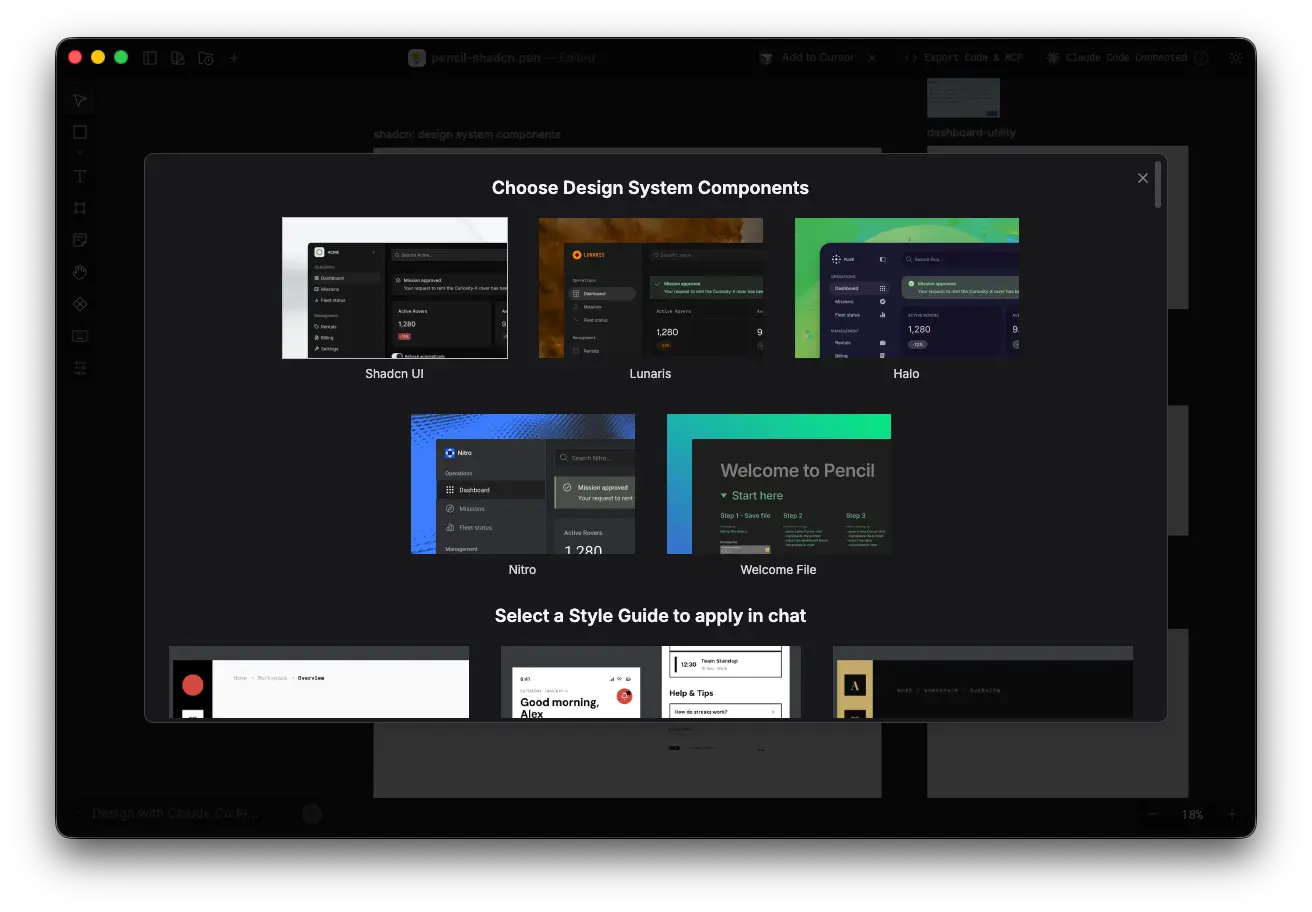Image resolution: width=1312 pixels, height=912 pixels.
Task: Choose the Lunaris design system thumbnail
Action: point(651,288)
